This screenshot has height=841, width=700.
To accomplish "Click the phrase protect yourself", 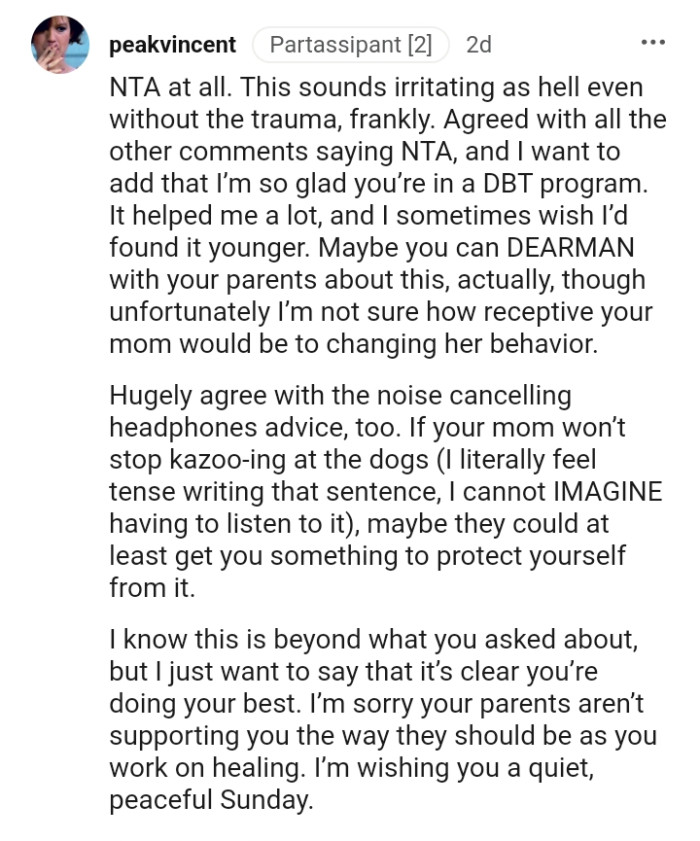I will tap(530, 557).
